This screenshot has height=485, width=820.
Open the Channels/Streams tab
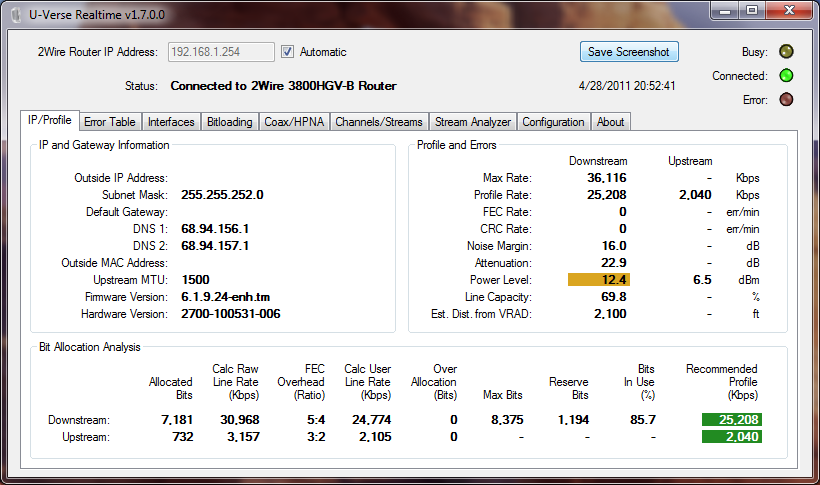[379, 122]
